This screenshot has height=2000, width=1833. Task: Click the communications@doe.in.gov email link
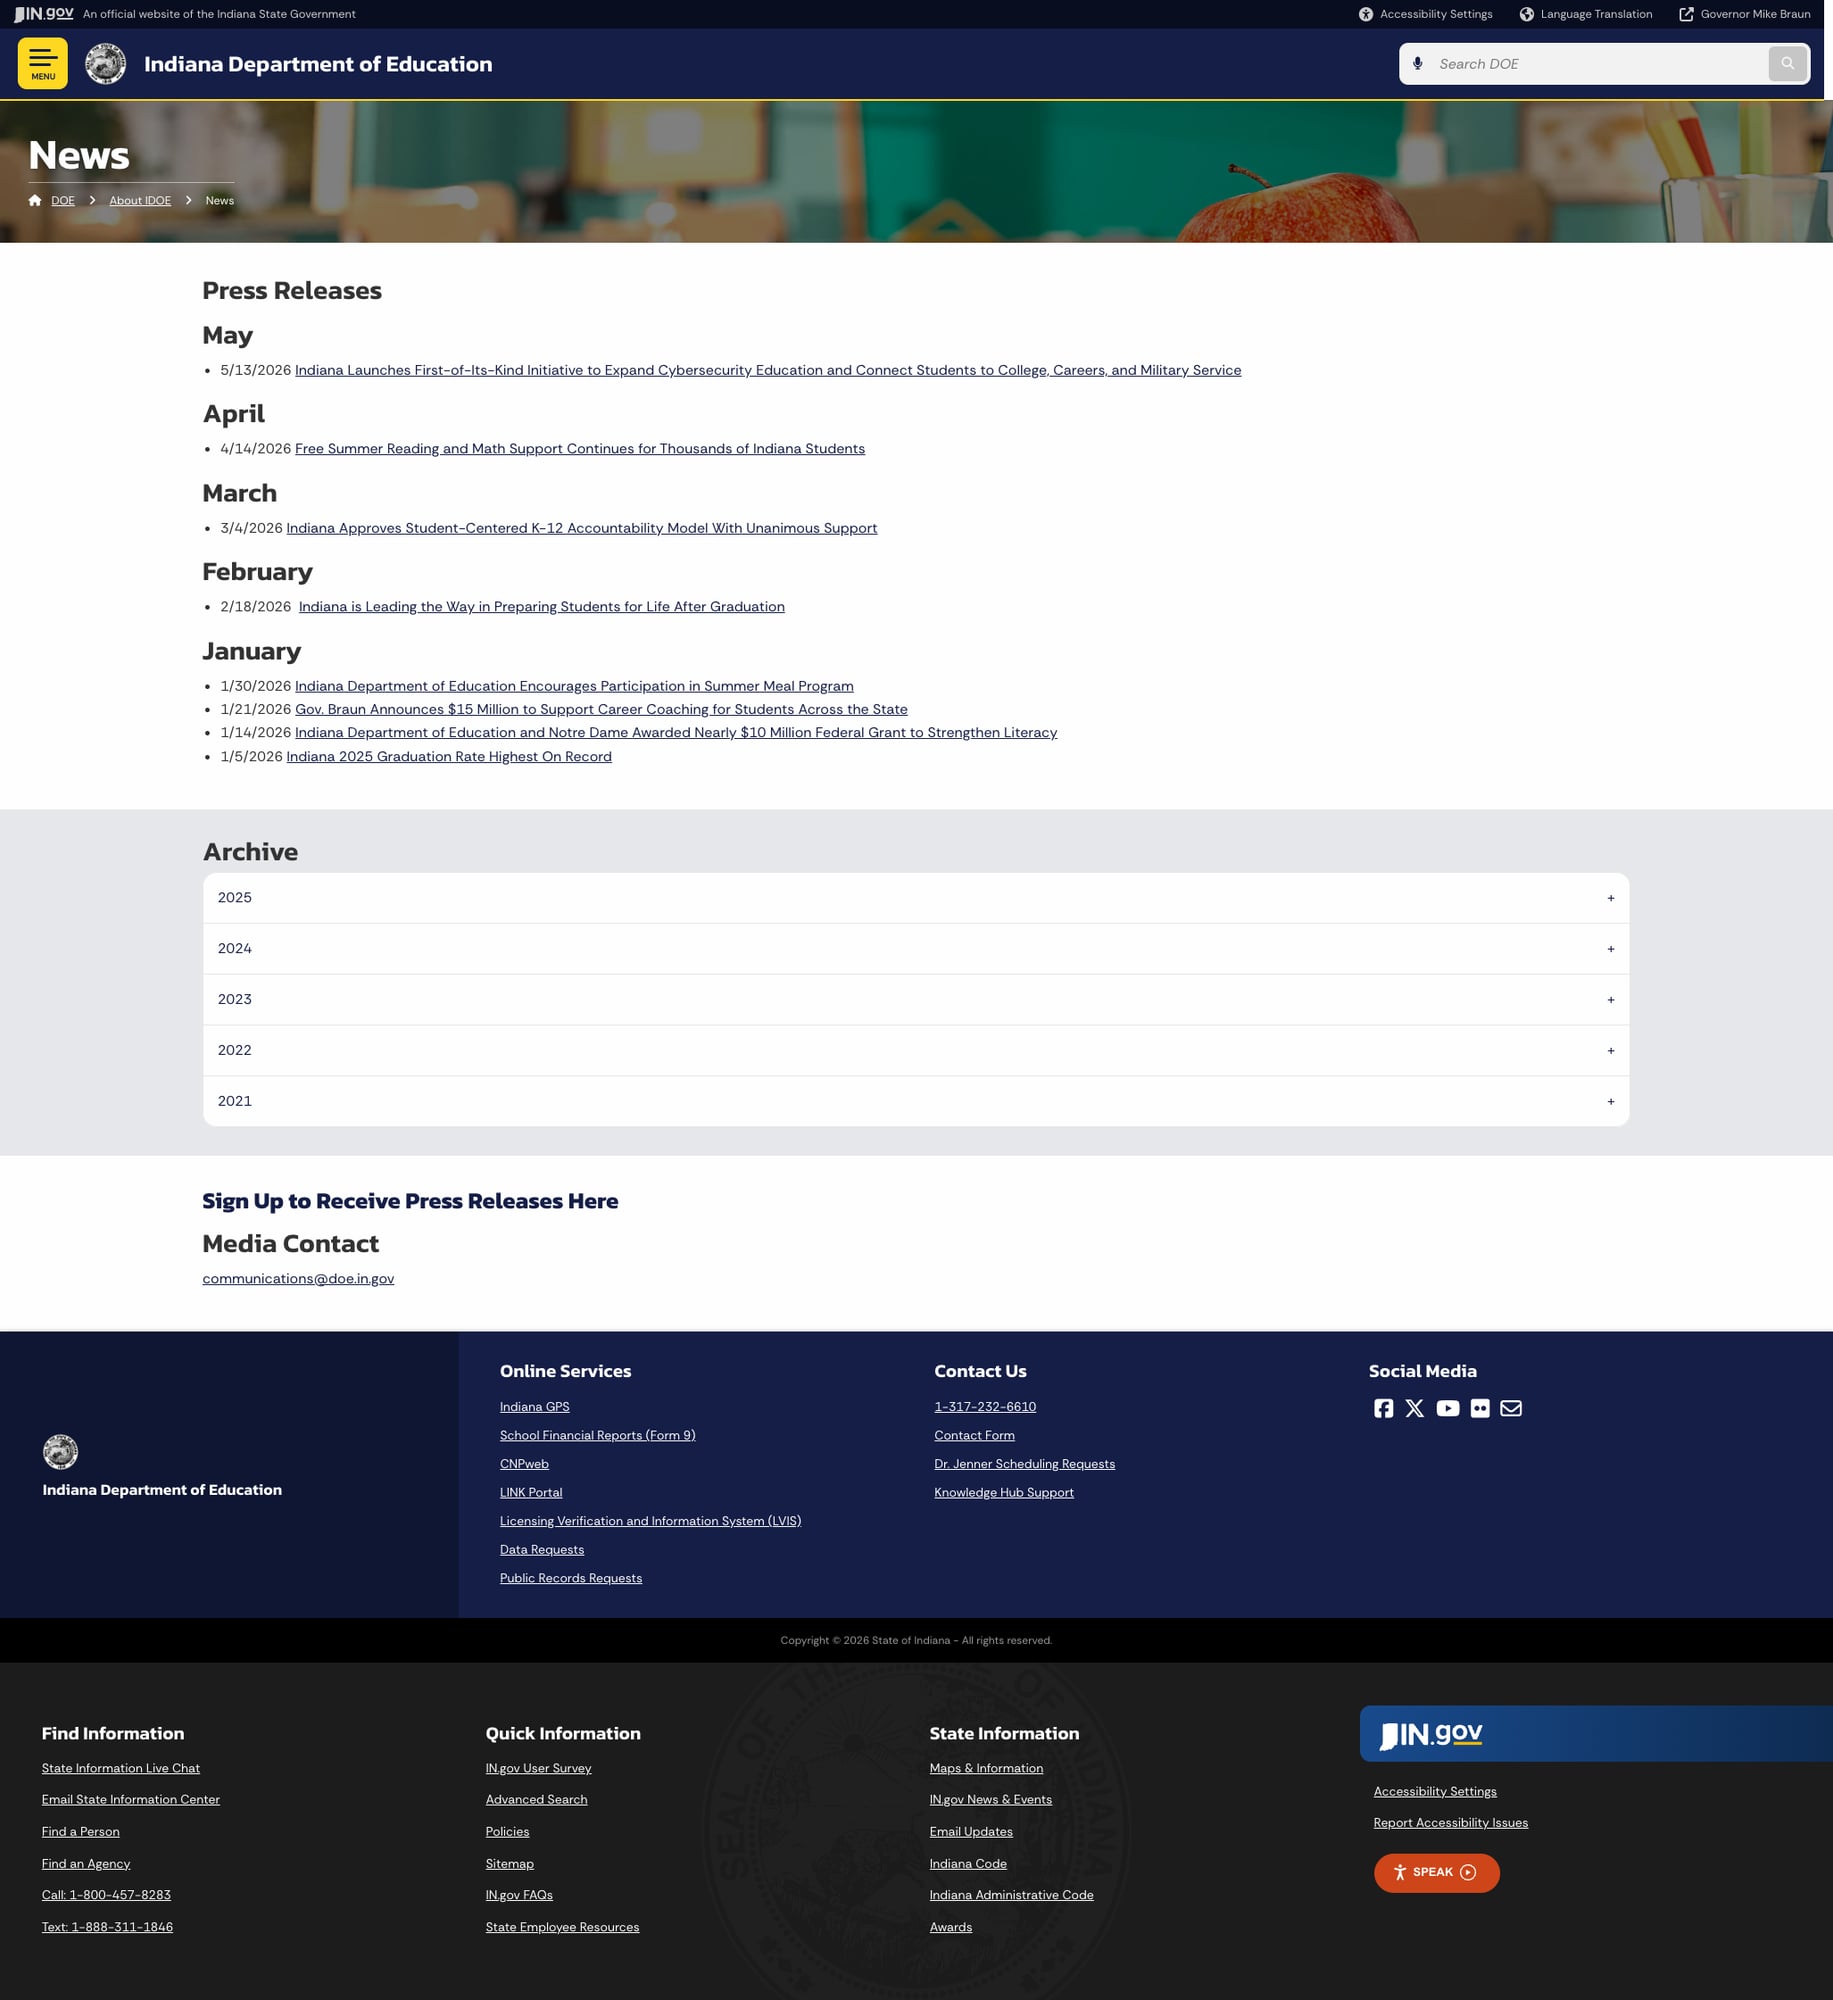(x=298, y=1279)
